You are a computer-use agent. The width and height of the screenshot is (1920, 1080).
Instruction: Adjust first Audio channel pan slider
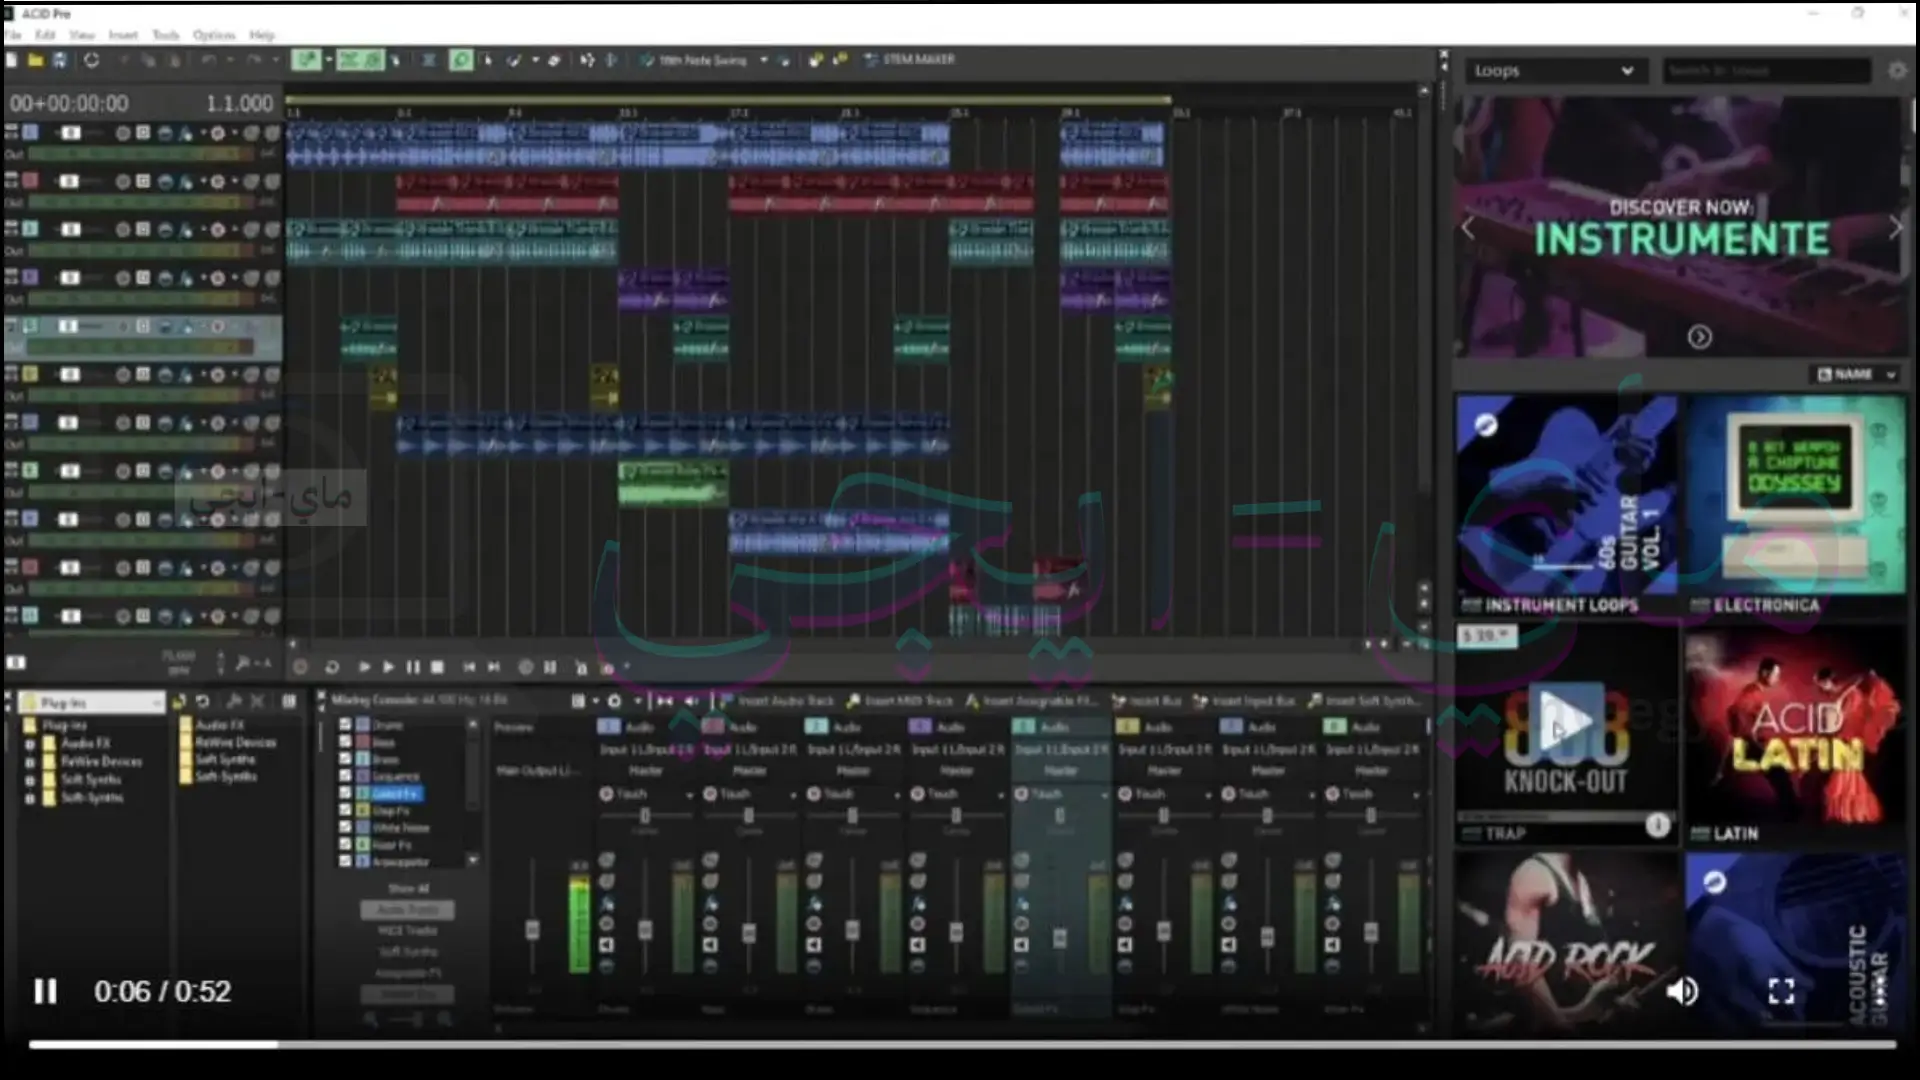coord(645,816)
